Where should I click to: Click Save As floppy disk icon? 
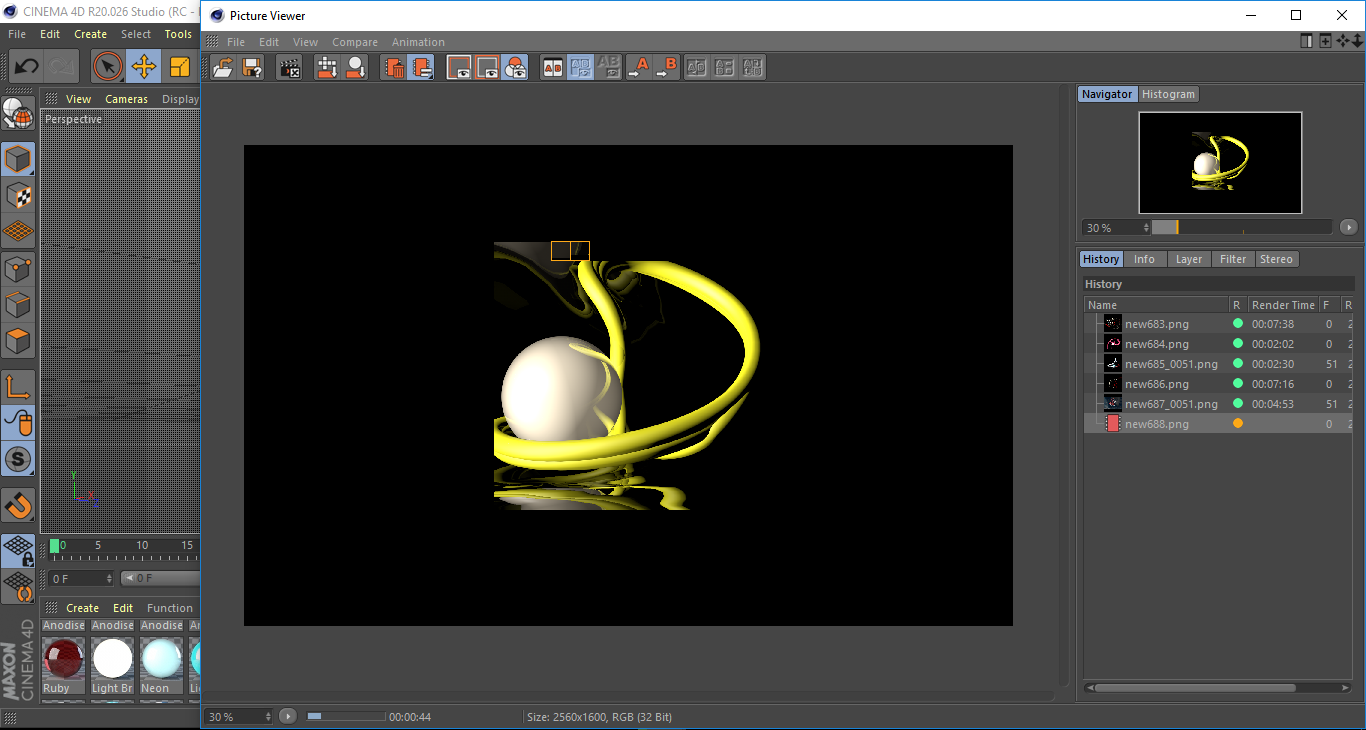coord(252,68)
